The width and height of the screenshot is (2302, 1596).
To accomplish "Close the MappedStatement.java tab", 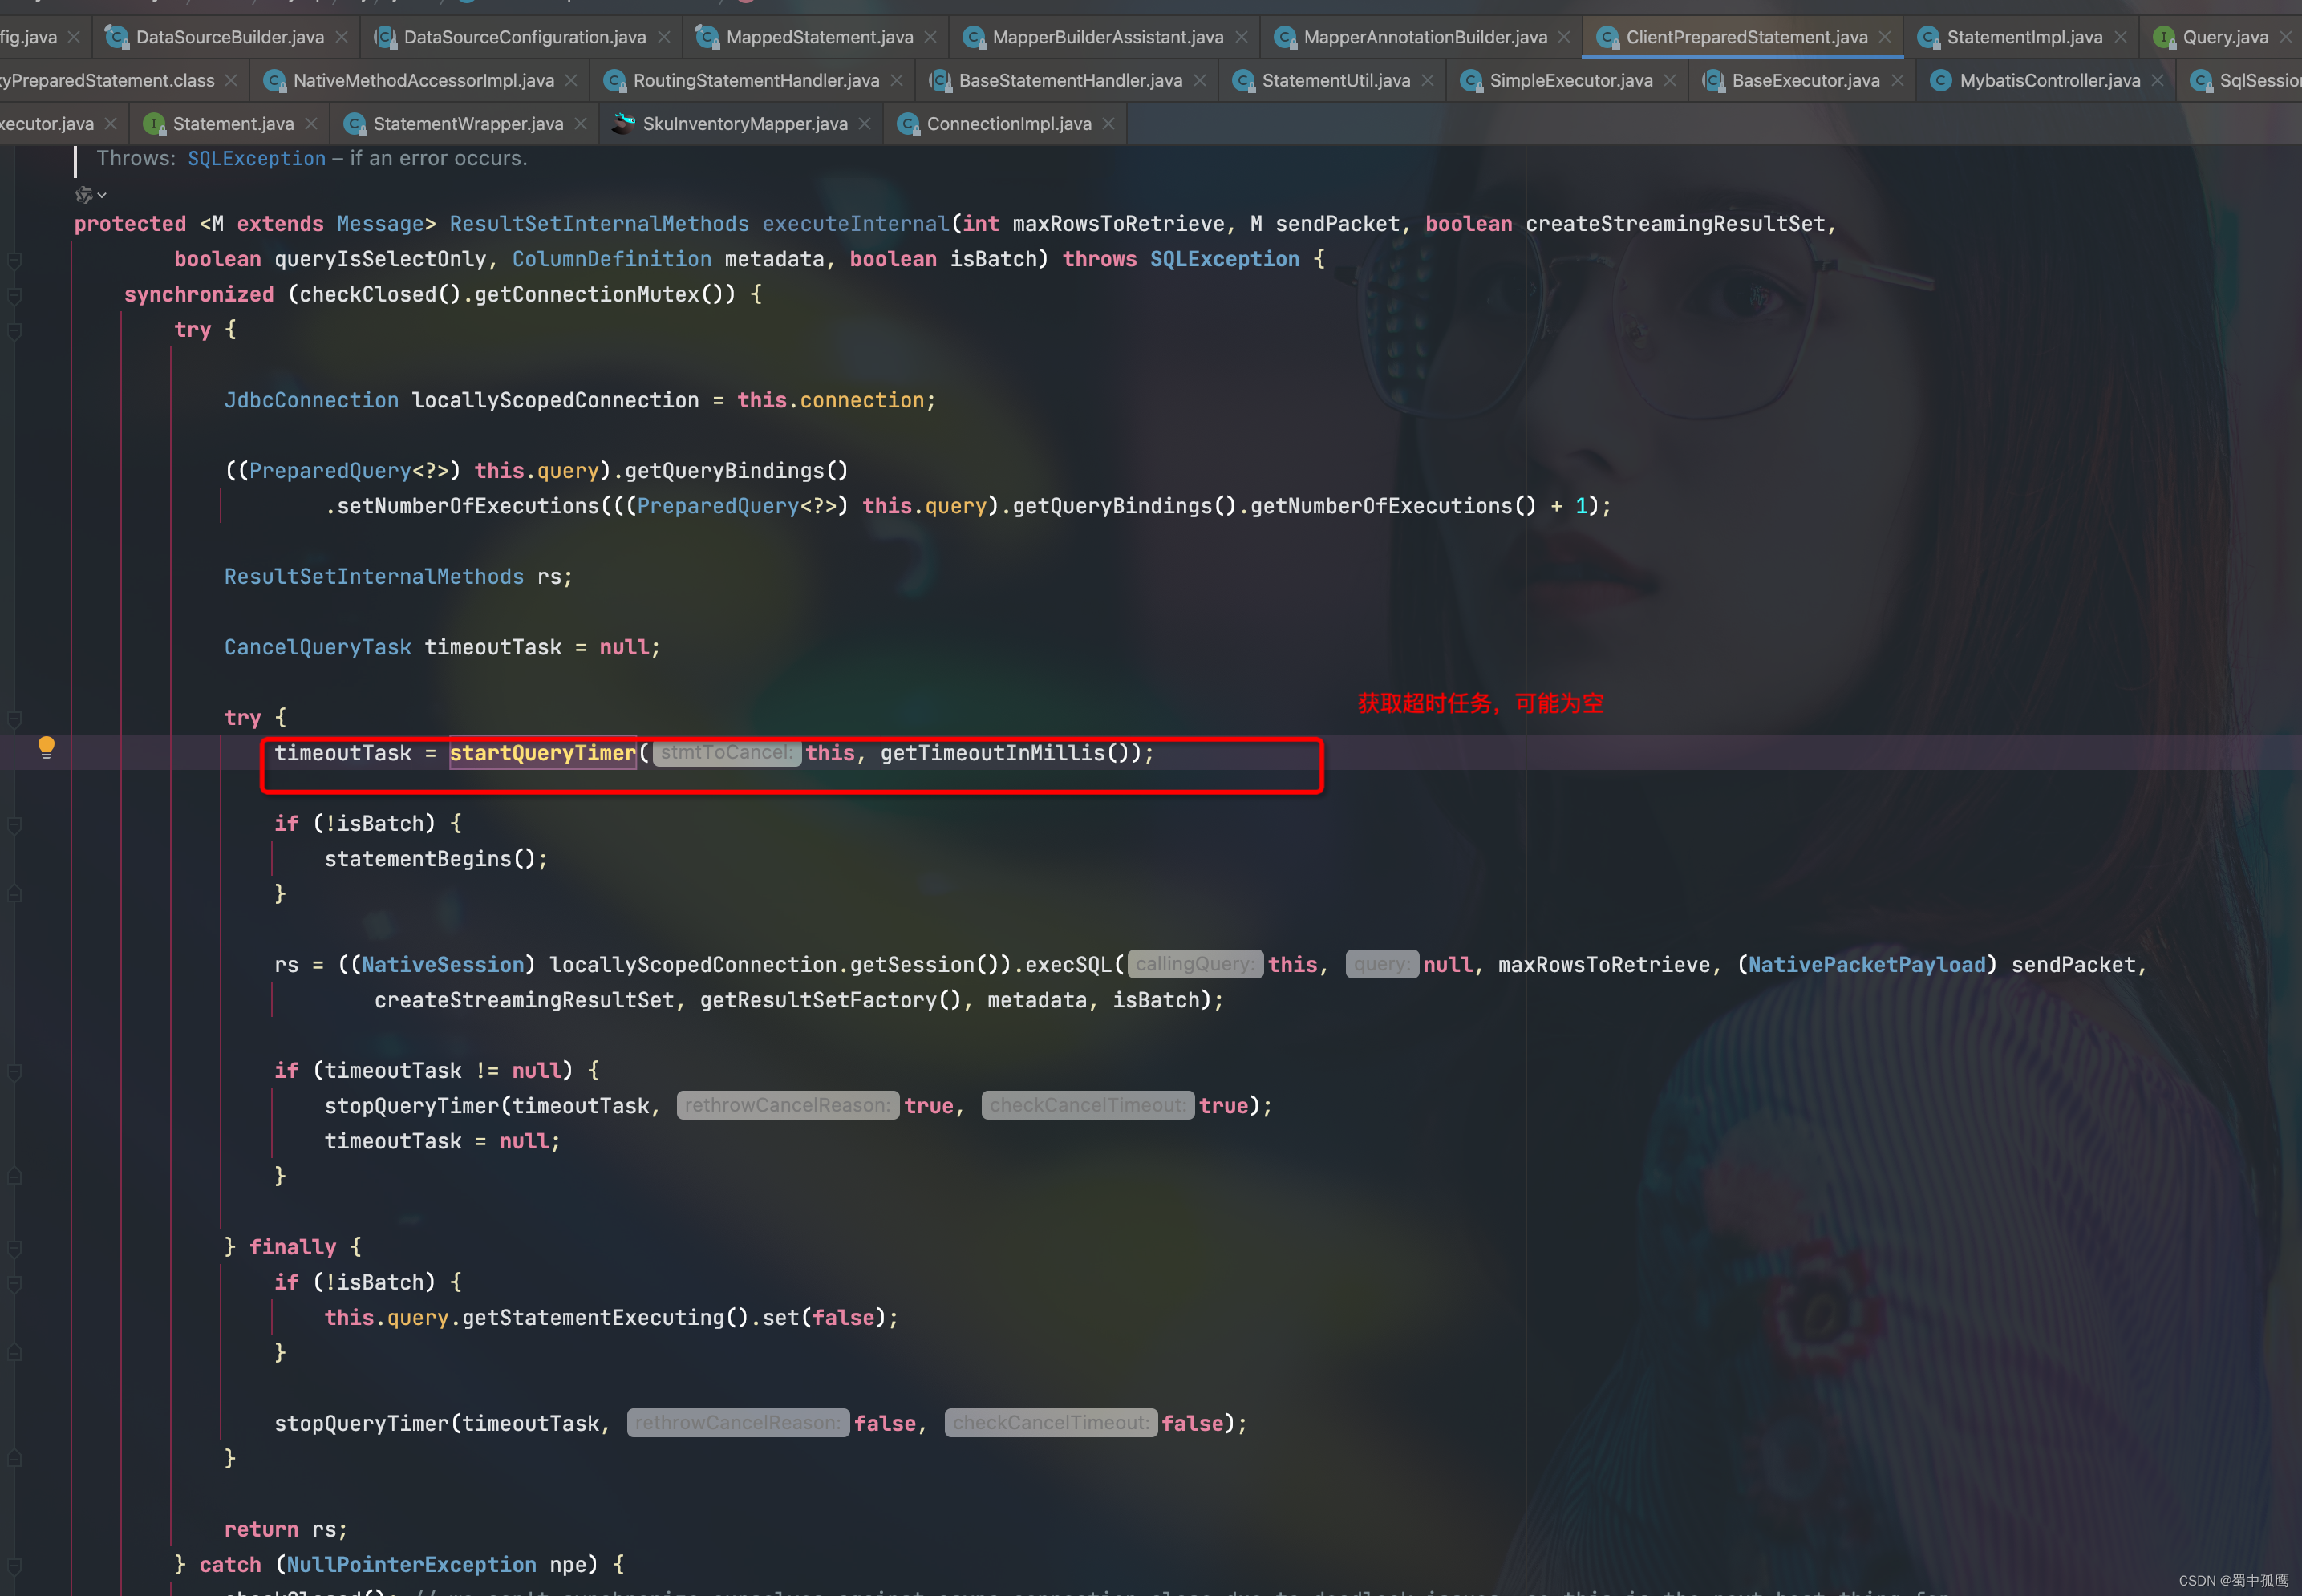I will [930, 37].
